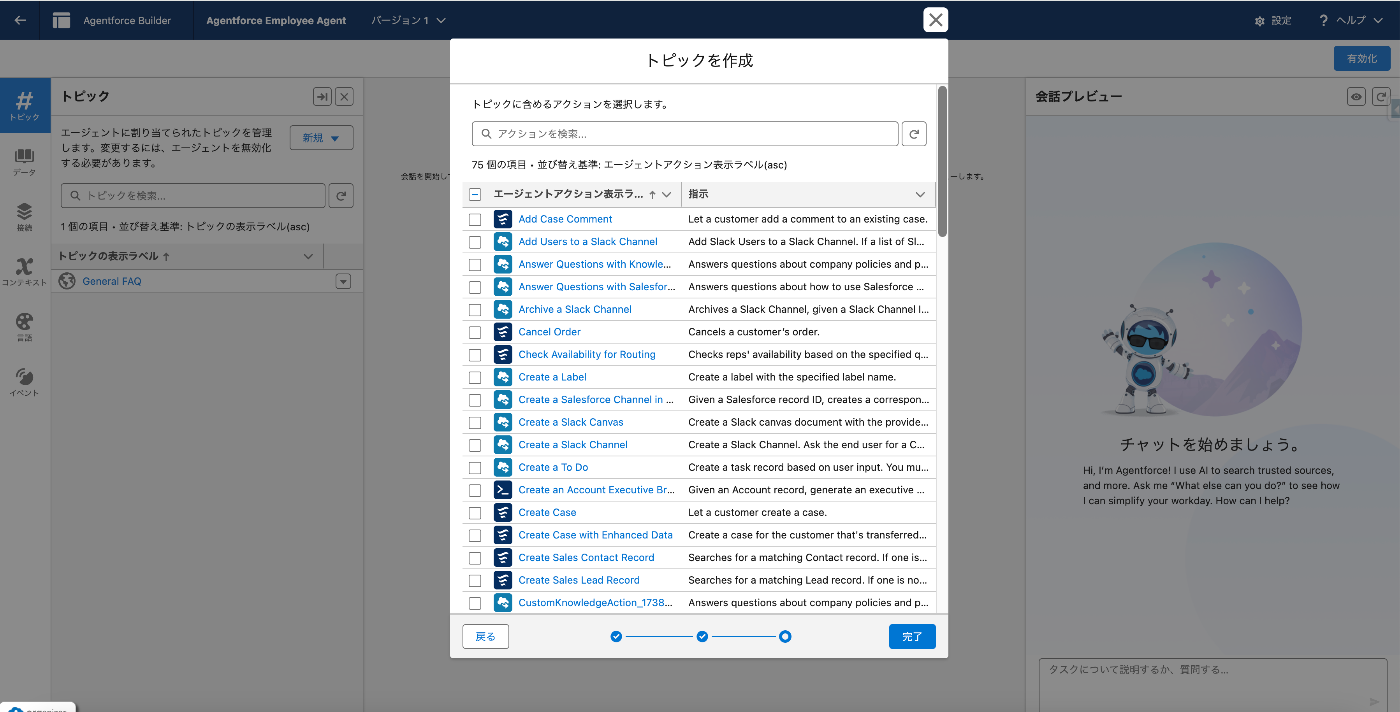Open the Language (言語) sidebar icon
This screenshot has width=1400, height=712.
coord(24,327)
